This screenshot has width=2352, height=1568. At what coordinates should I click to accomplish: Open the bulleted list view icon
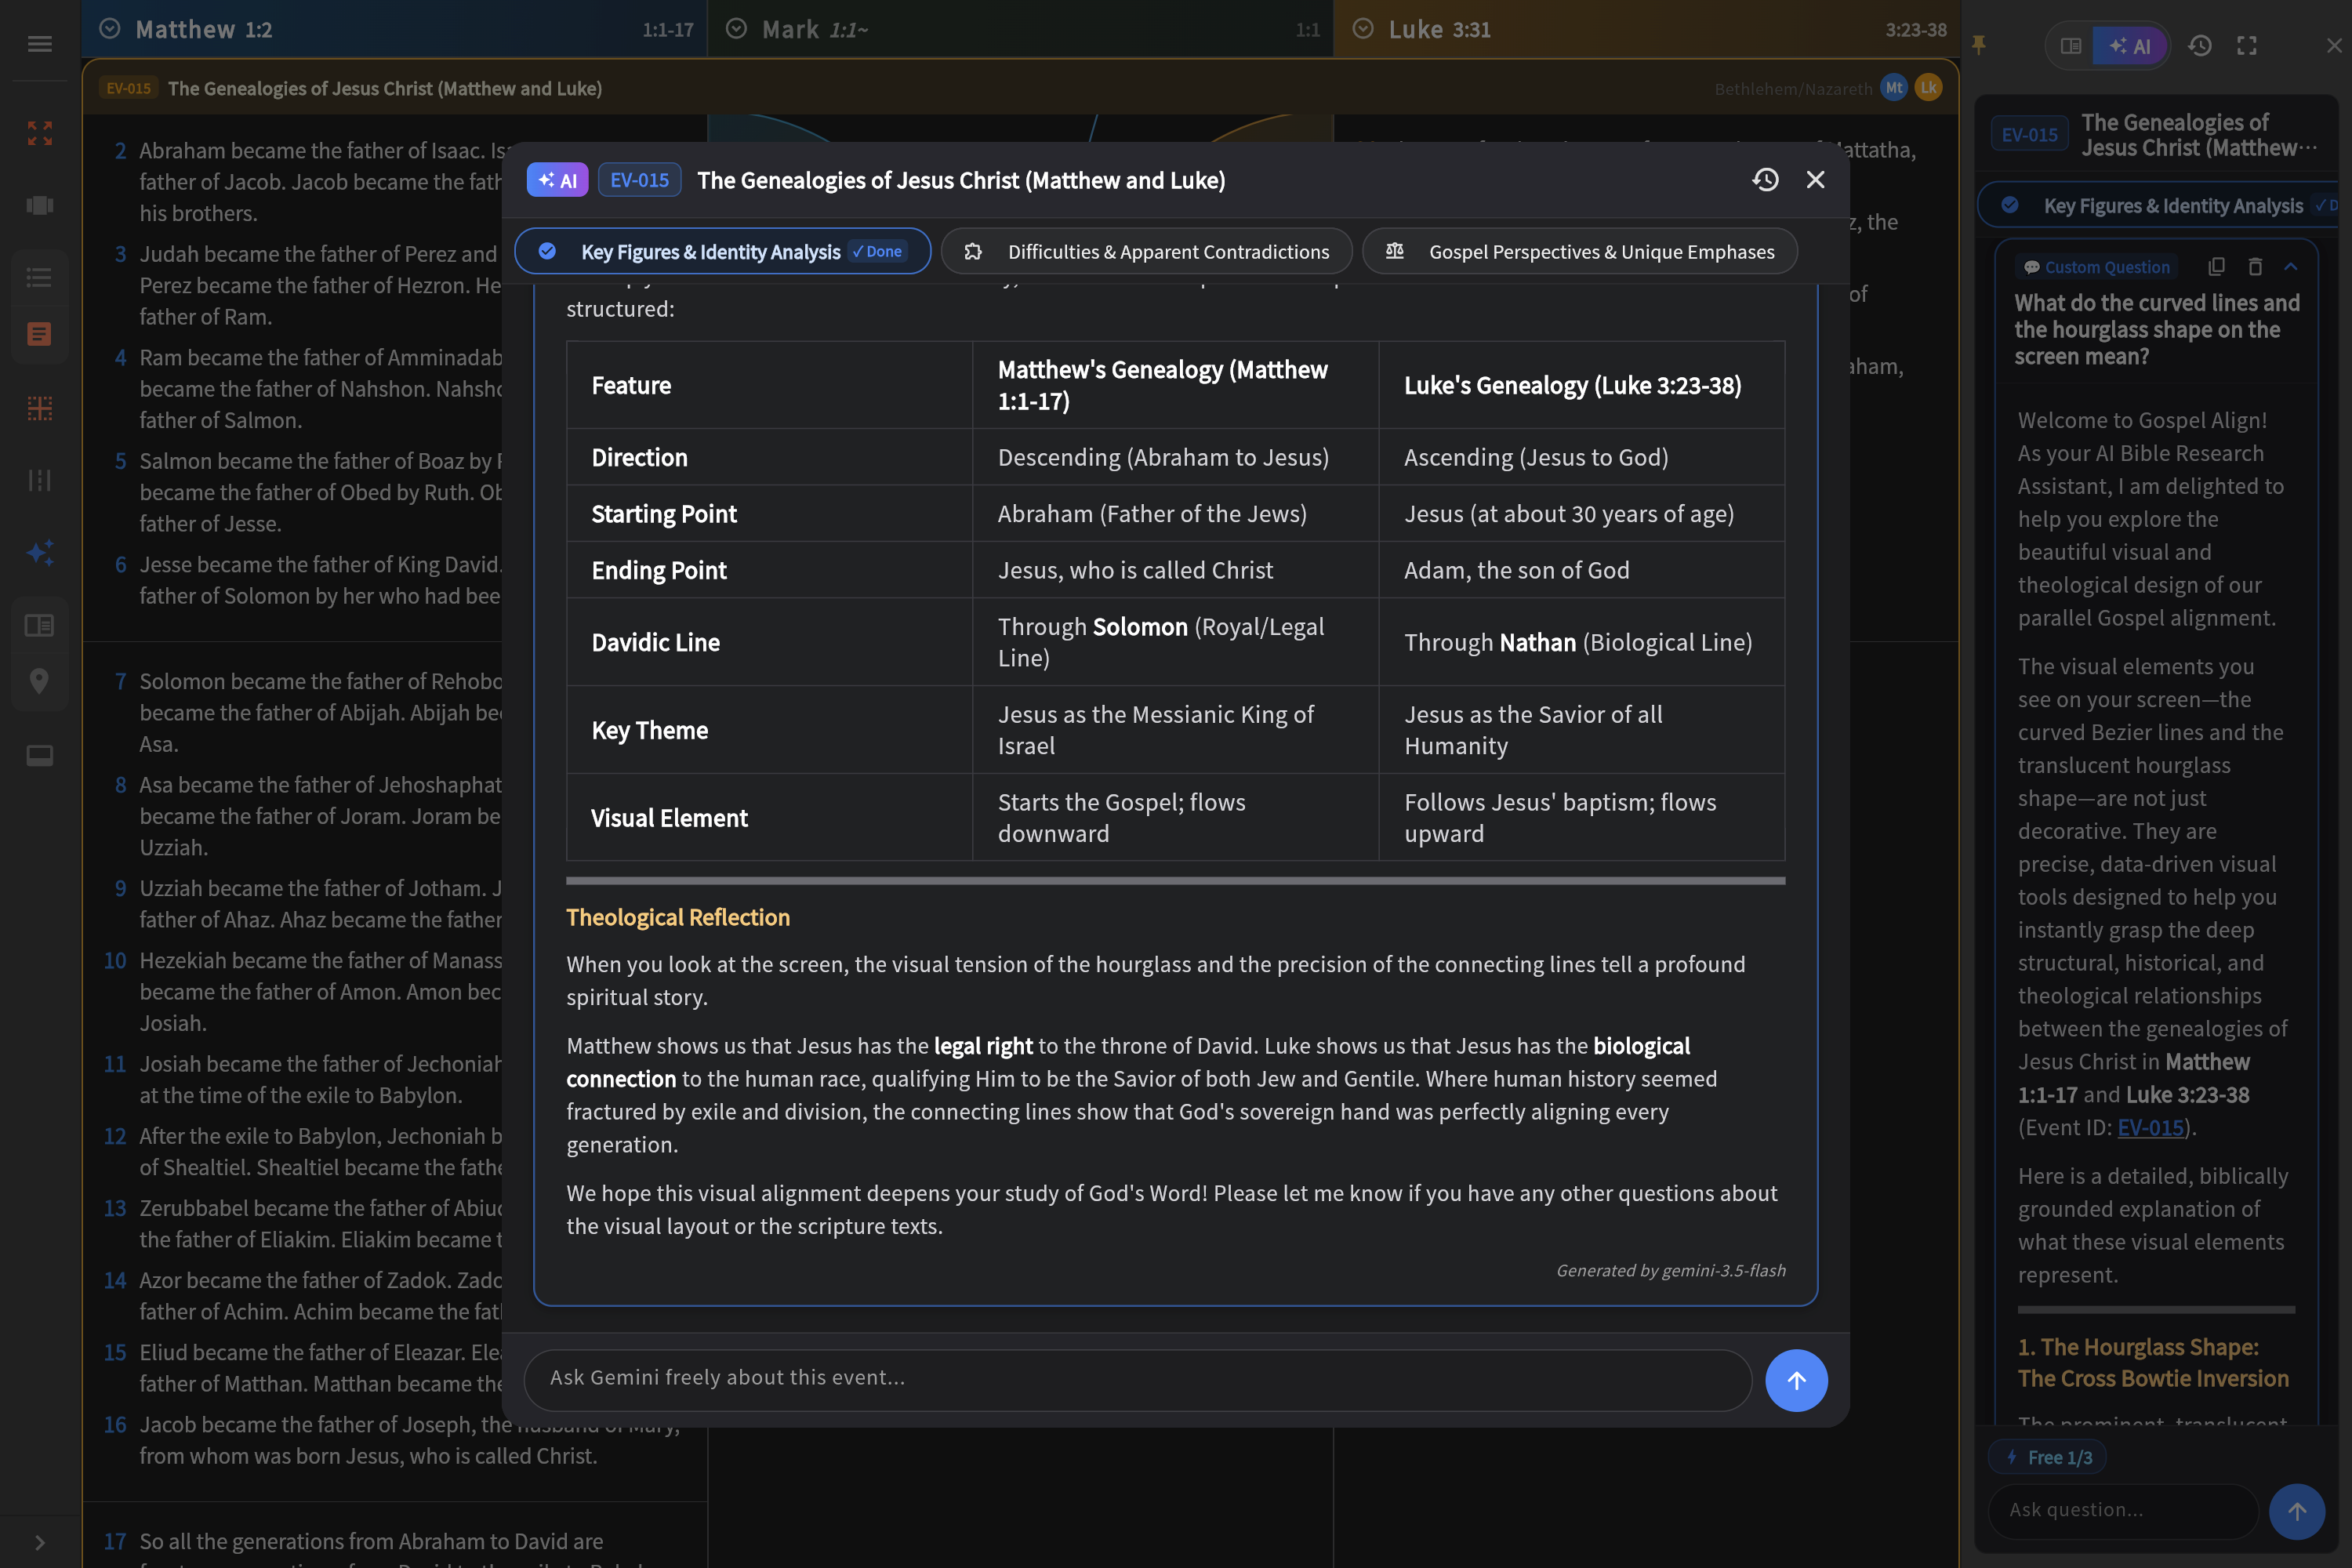click(x=40, y=277)
